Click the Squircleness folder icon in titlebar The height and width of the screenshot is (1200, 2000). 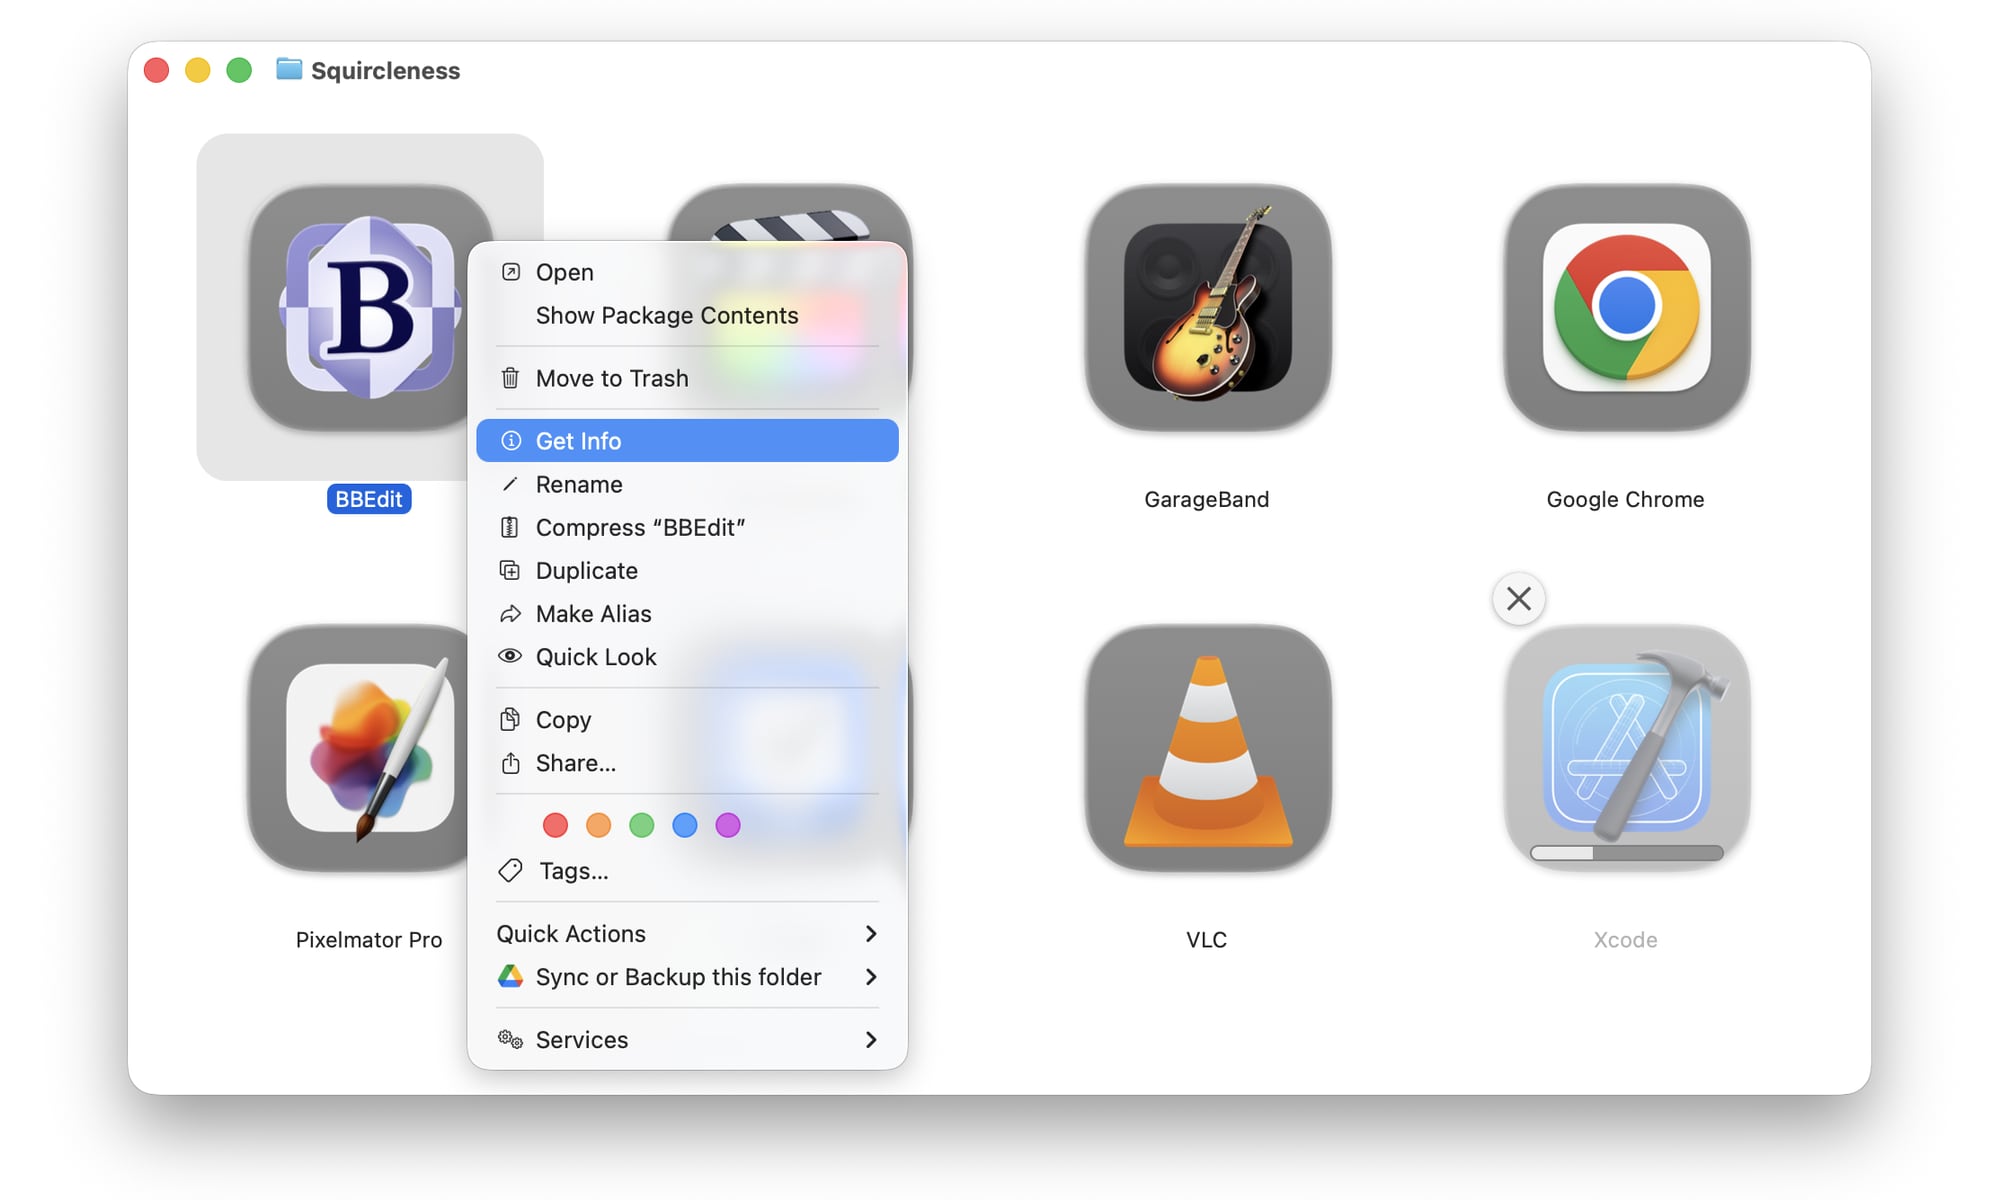click(x=288, y=69)
